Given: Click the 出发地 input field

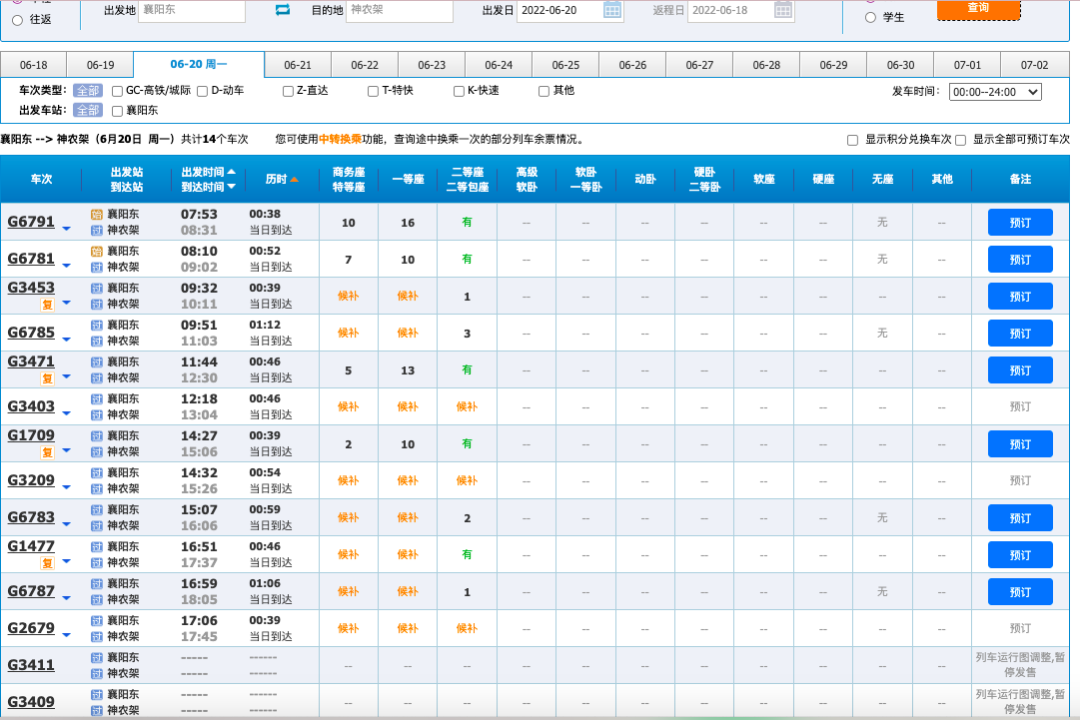Looking at the screenshot, I should [191, 10].
